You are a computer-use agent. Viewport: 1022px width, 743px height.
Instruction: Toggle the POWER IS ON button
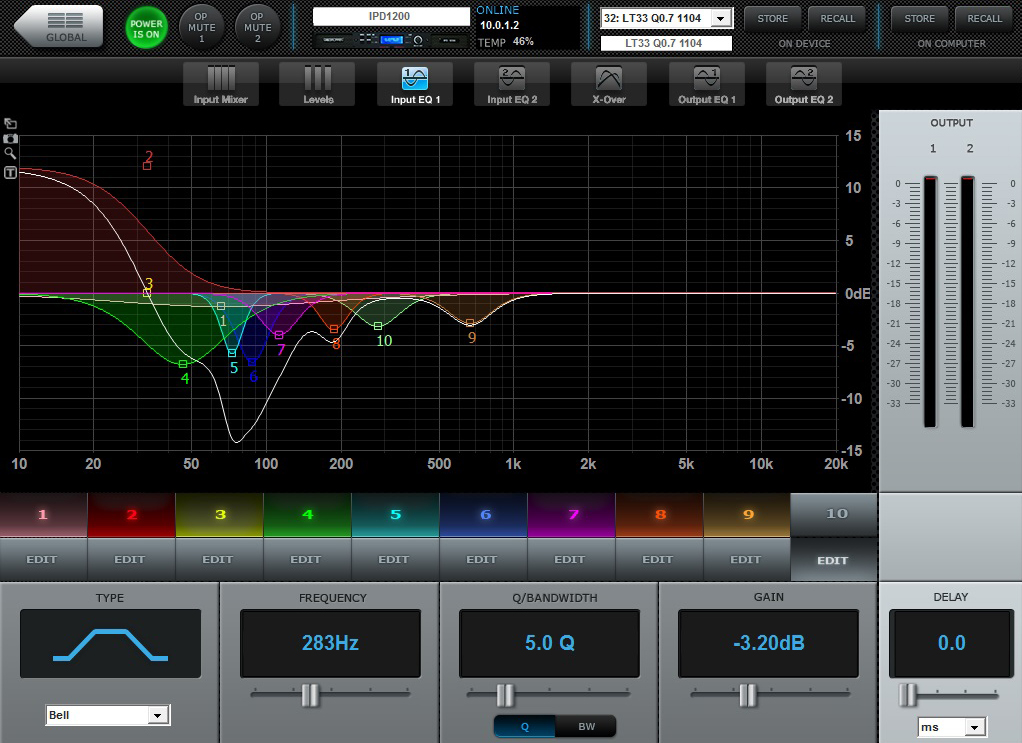click(x=146, y=27)
